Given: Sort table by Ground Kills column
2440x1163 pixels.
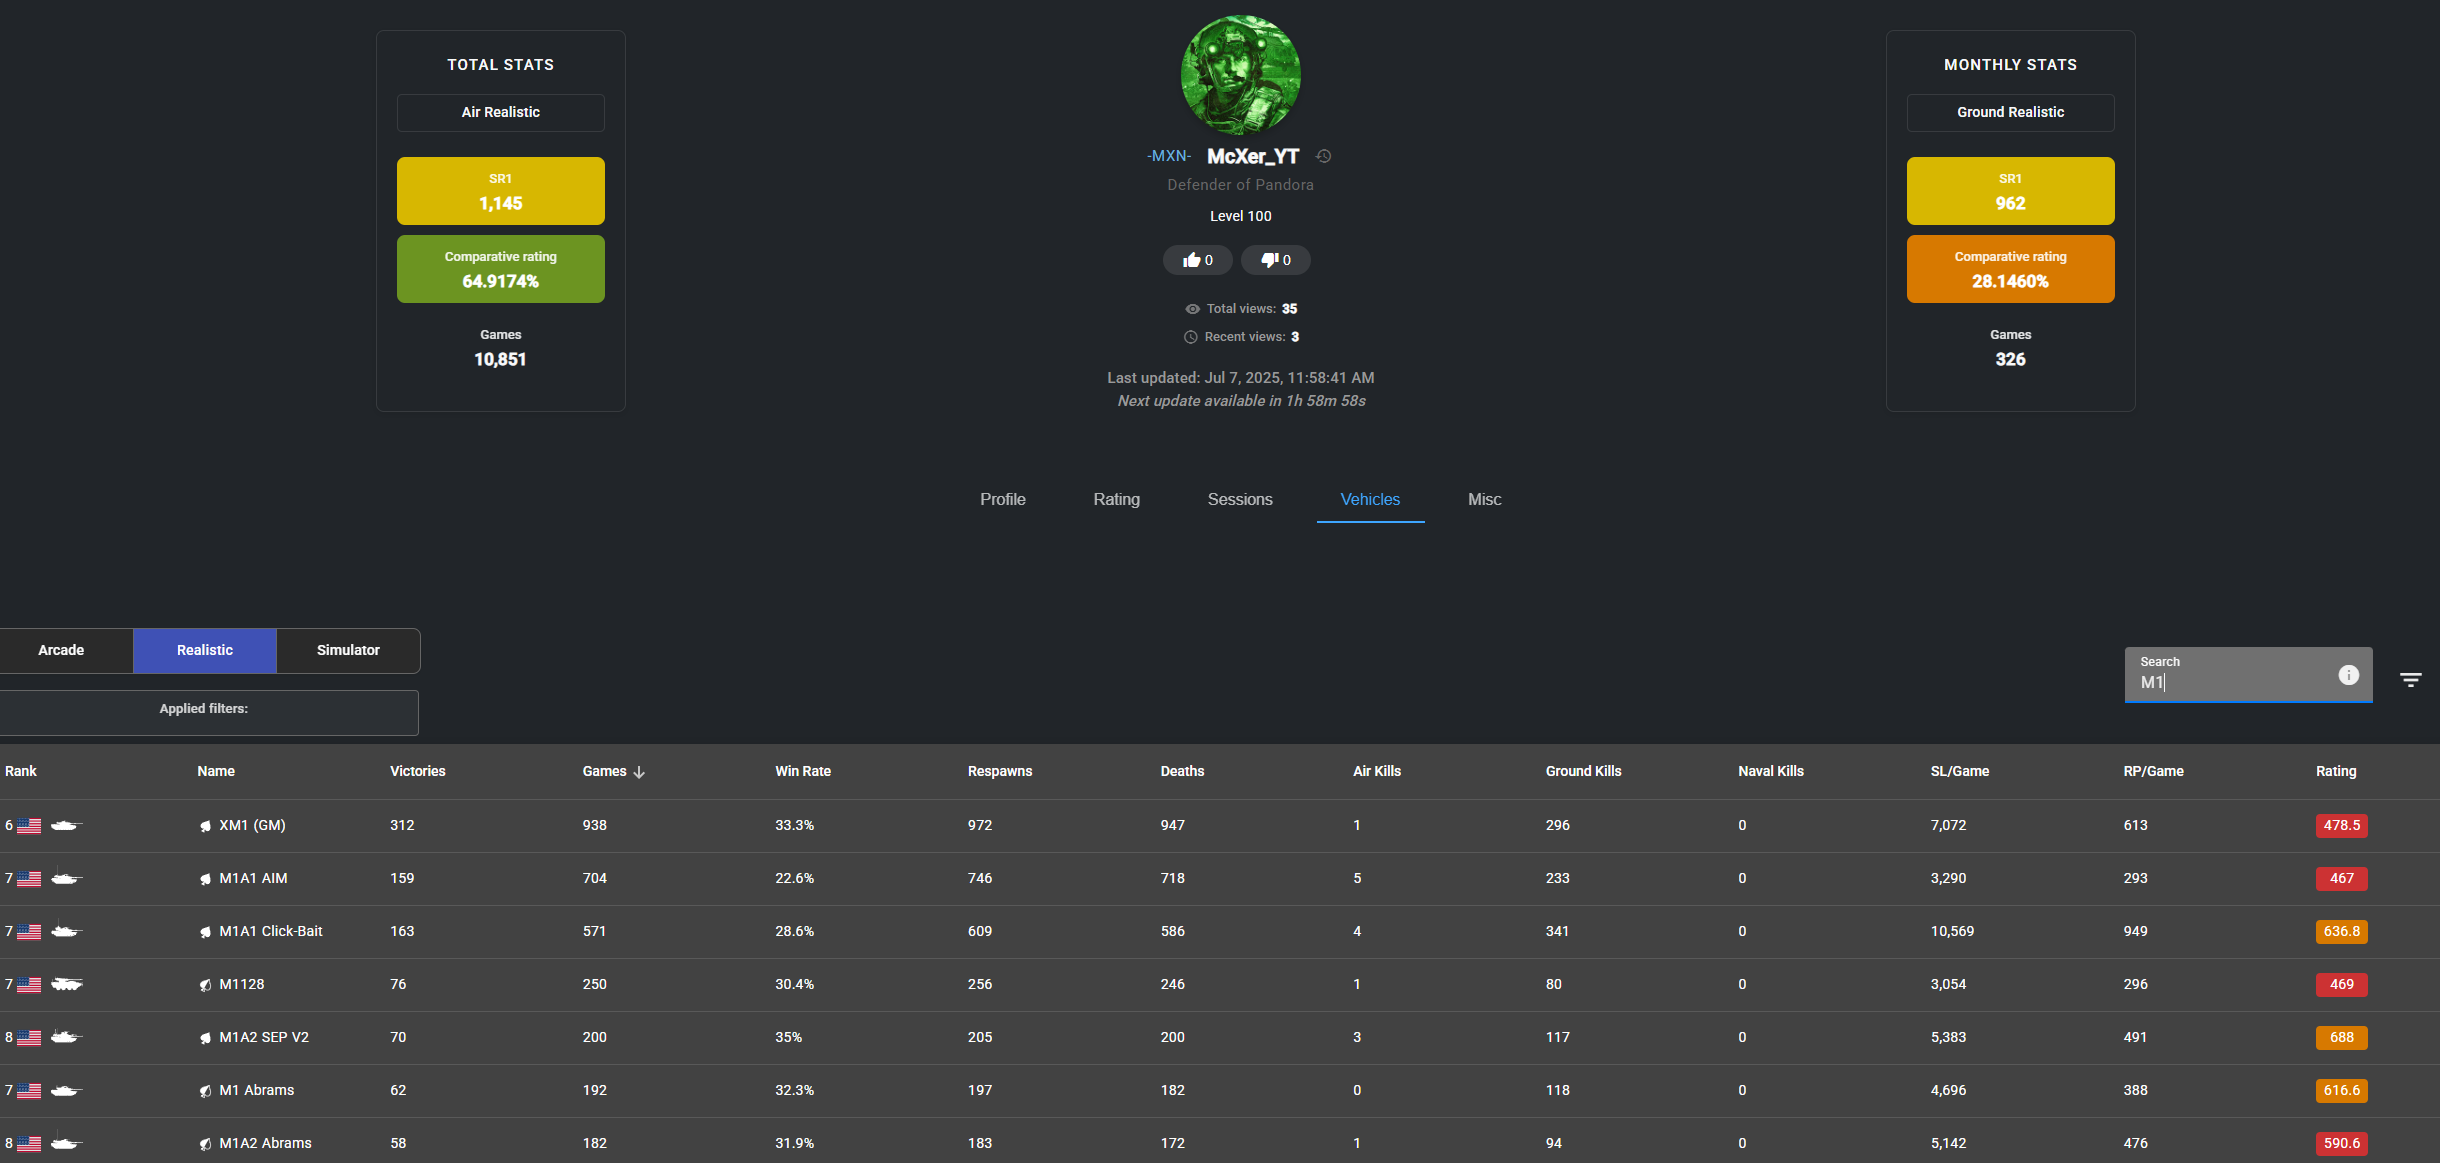Looking at the screenshot, I should 1584,771.
